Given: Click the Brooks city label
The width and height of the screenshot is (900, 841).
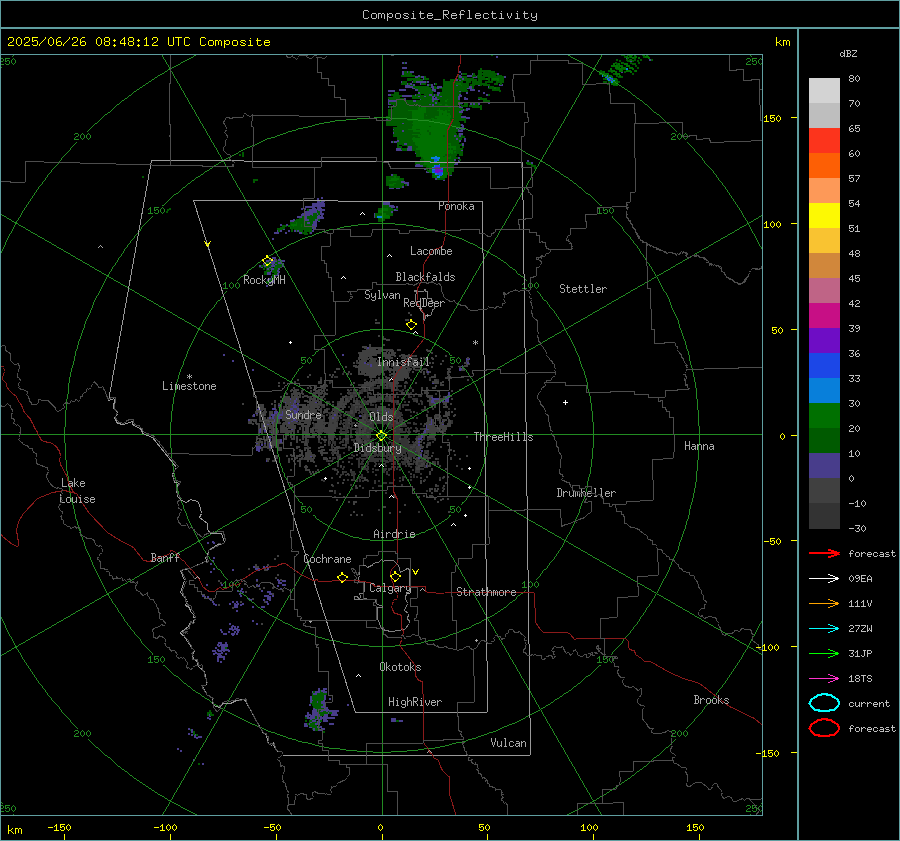Looking at the screenshot, I should pos(711,700).
